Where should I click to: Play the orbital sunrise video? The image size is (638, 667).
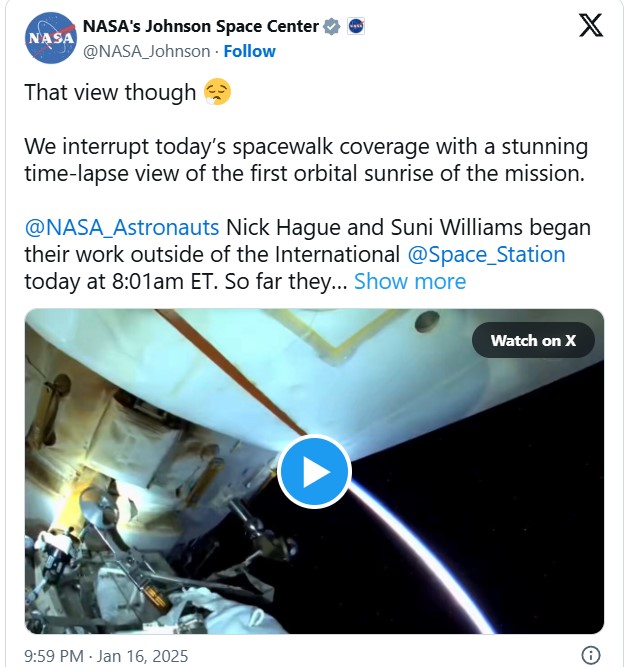point(314,472)
